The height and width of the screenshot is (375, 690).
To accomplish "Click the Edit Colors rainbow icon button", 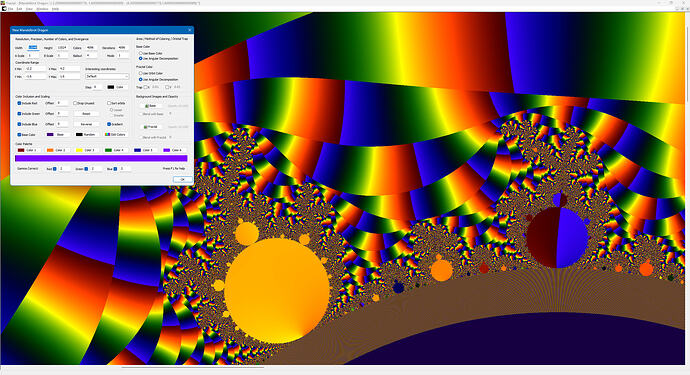I will [x=116, y=135].
